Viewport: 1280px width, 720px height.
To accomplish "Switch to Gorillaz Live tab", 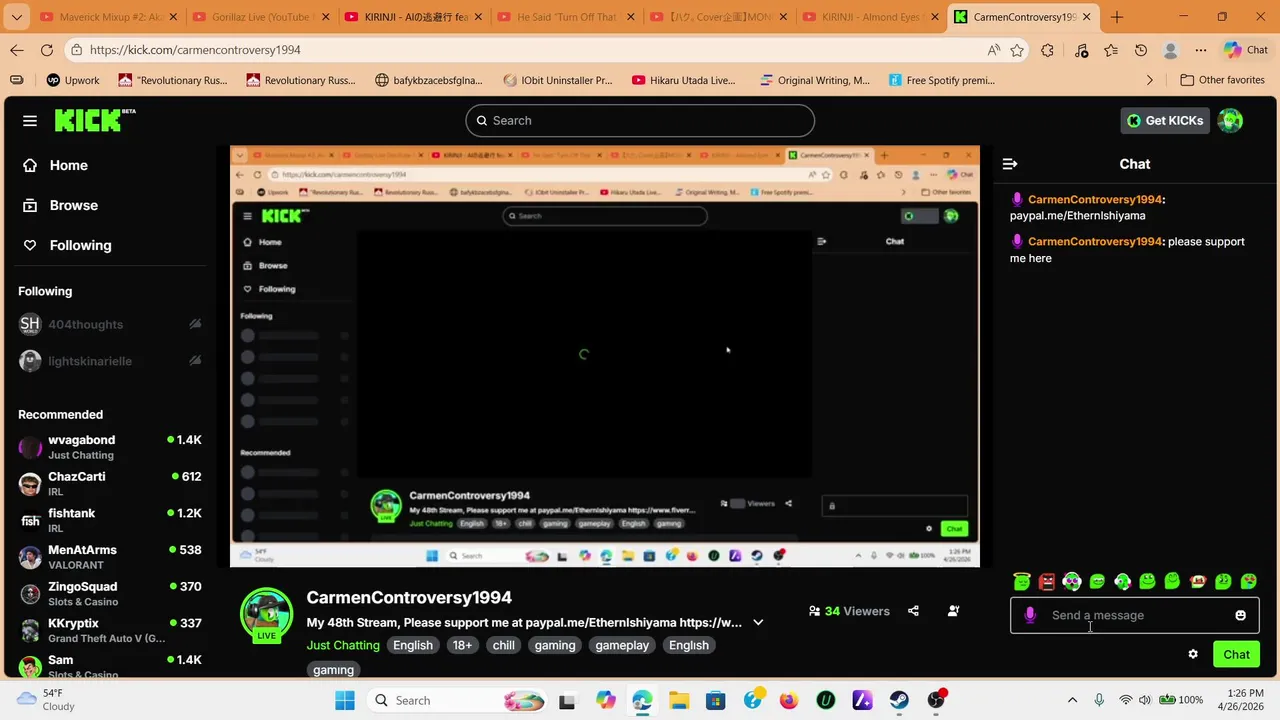I will click(x=260, y=17).
